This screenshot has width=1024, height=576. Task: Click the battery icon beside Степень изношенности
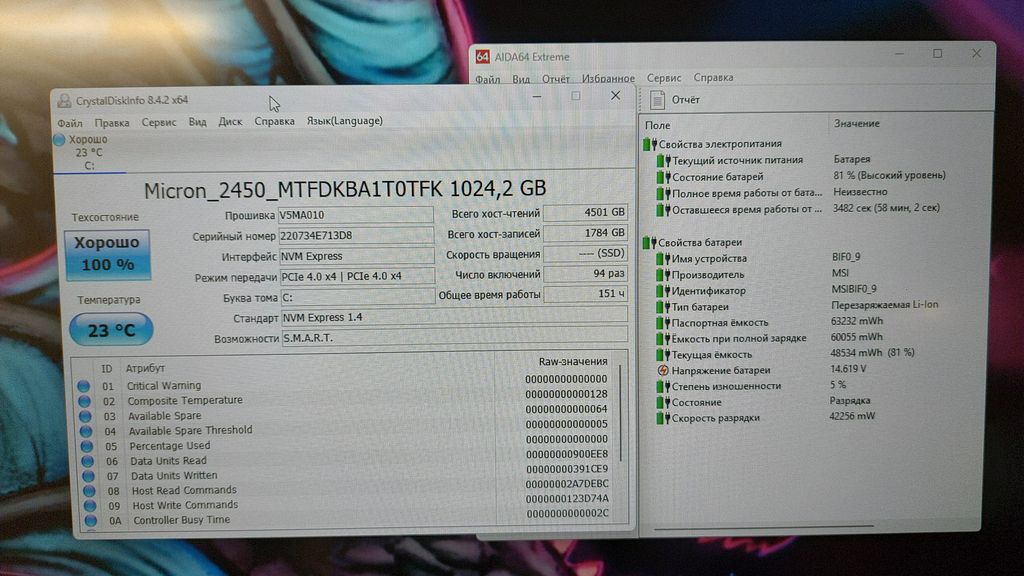[662, 386]
